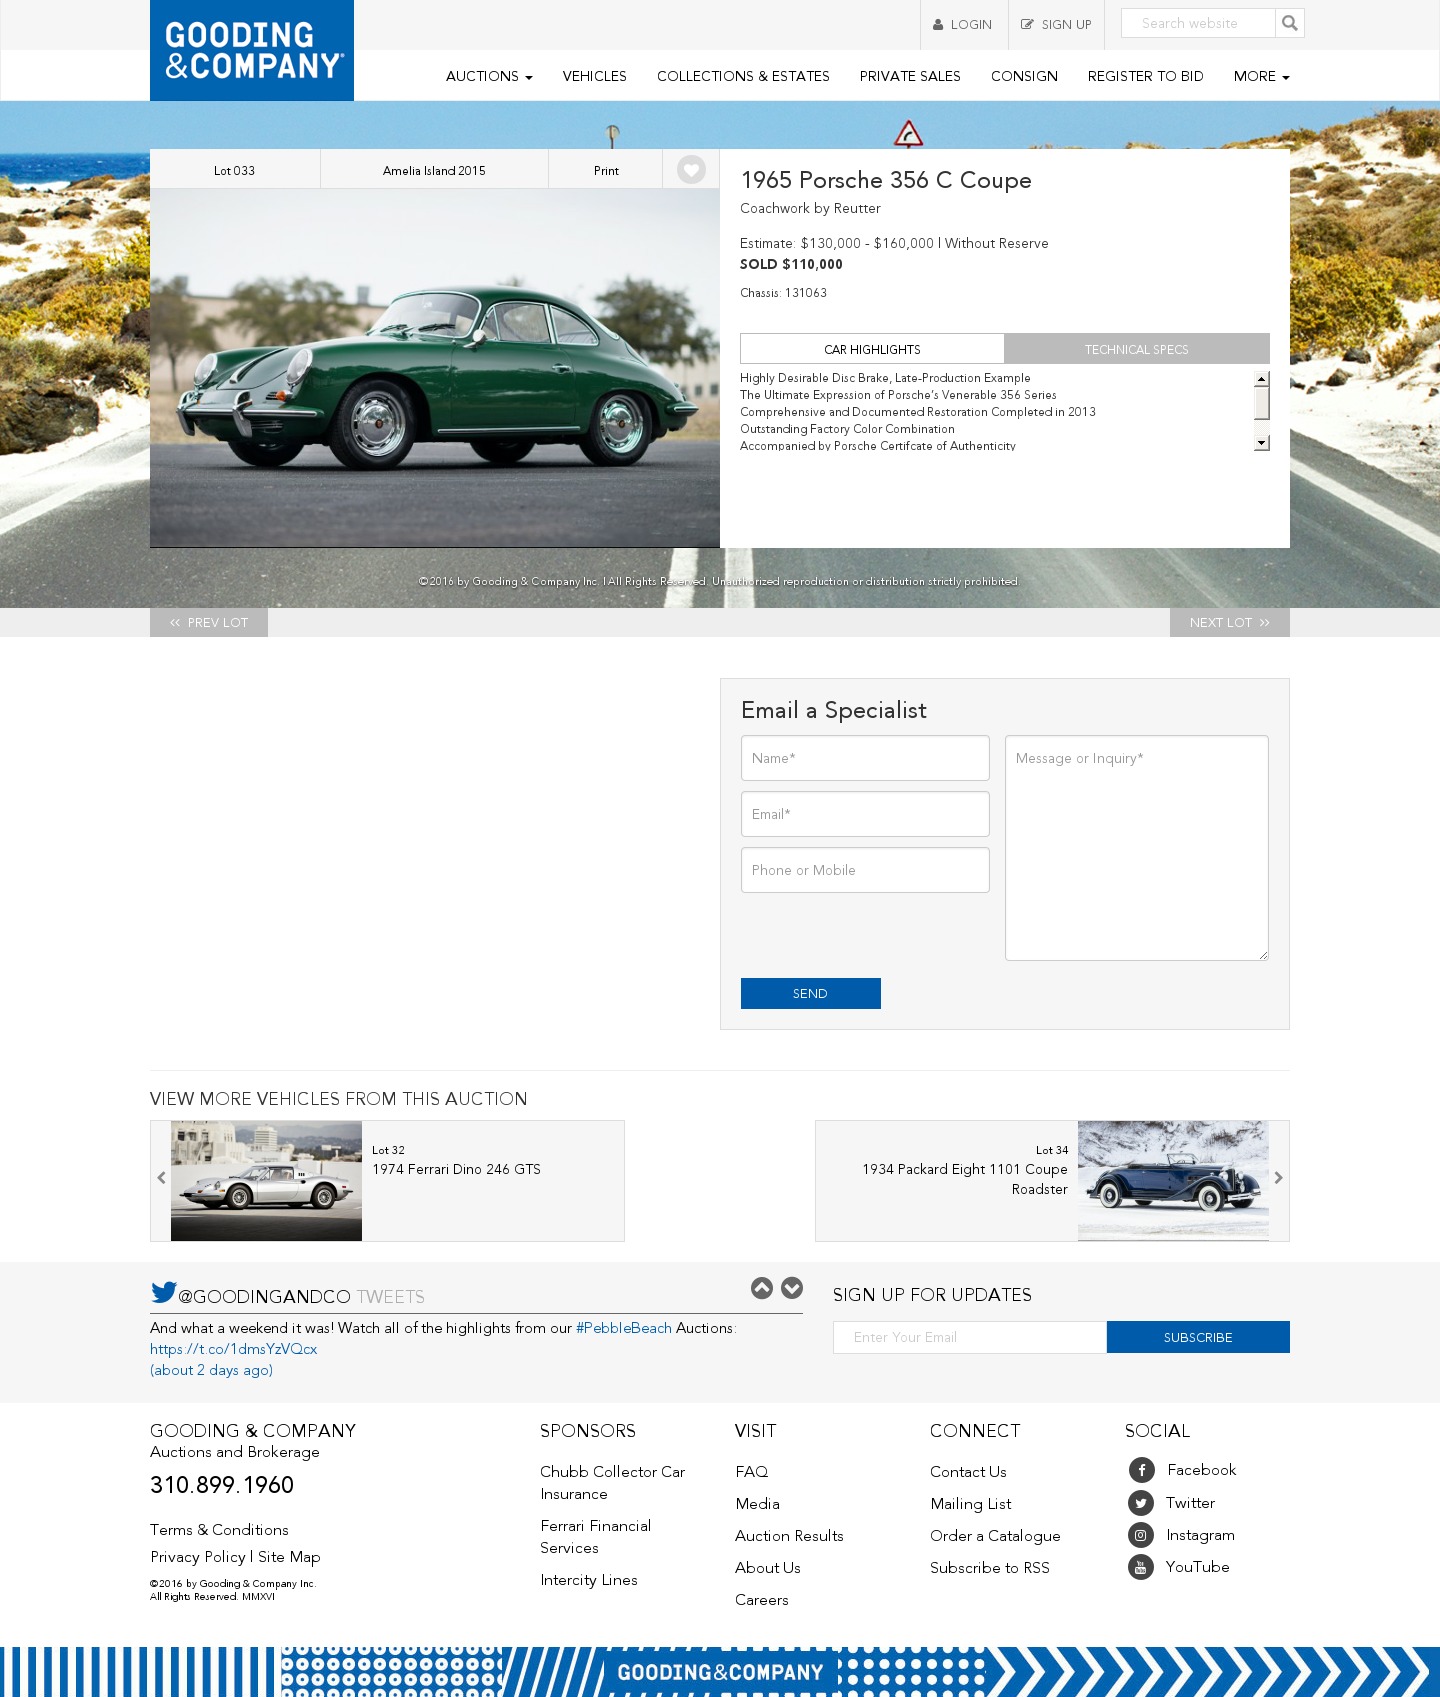
Task: Open the Intercity Lines link
Action: pyautogui.click(x=589, y=1580)
